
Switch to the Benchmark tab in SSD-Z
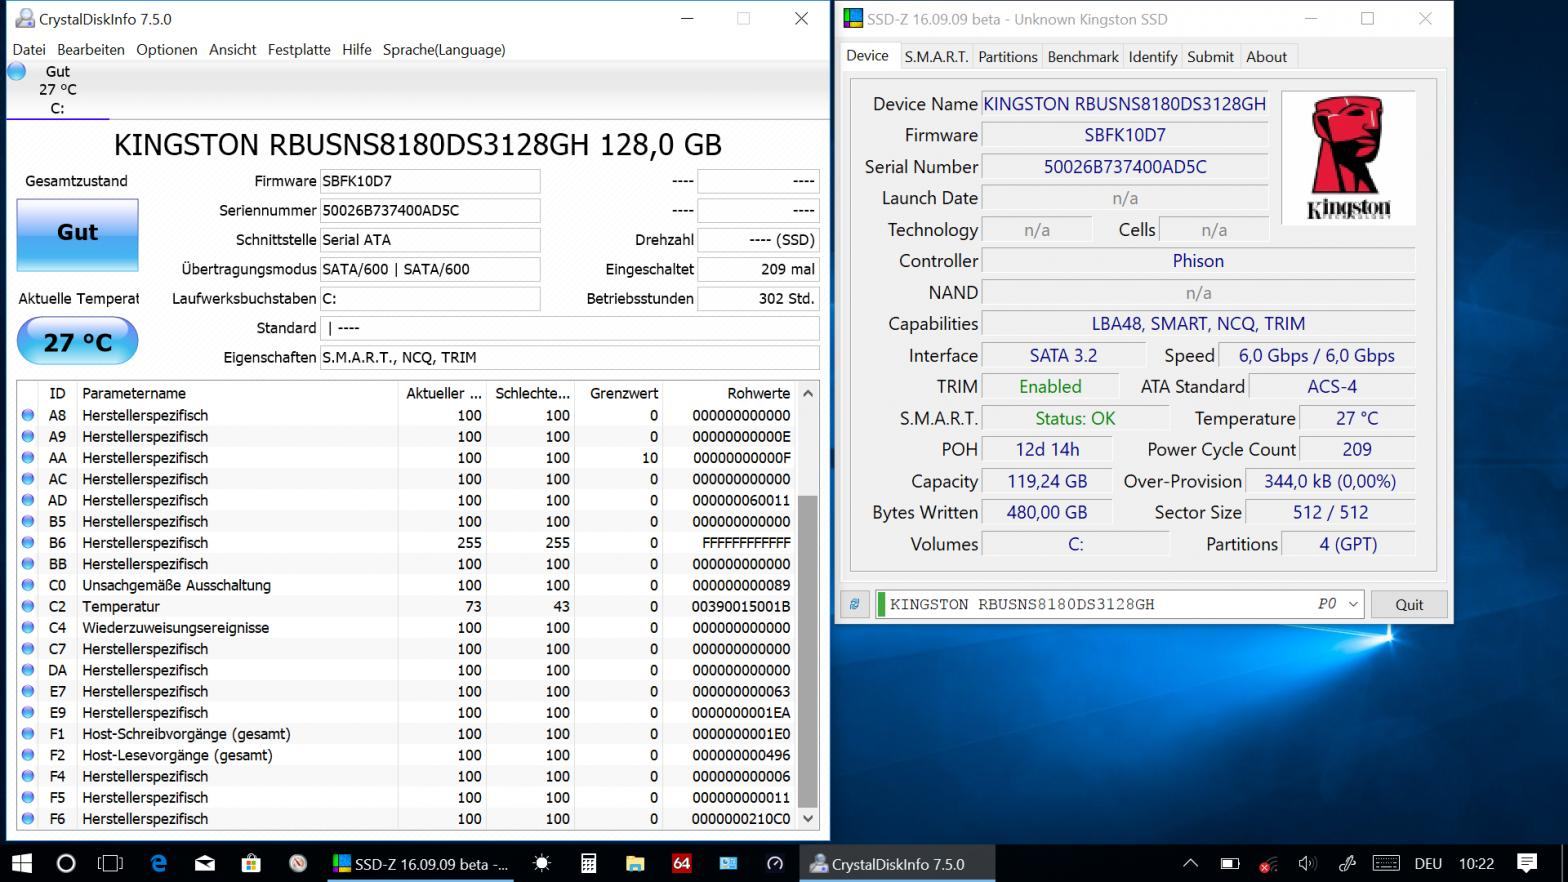coord(1083,57)
